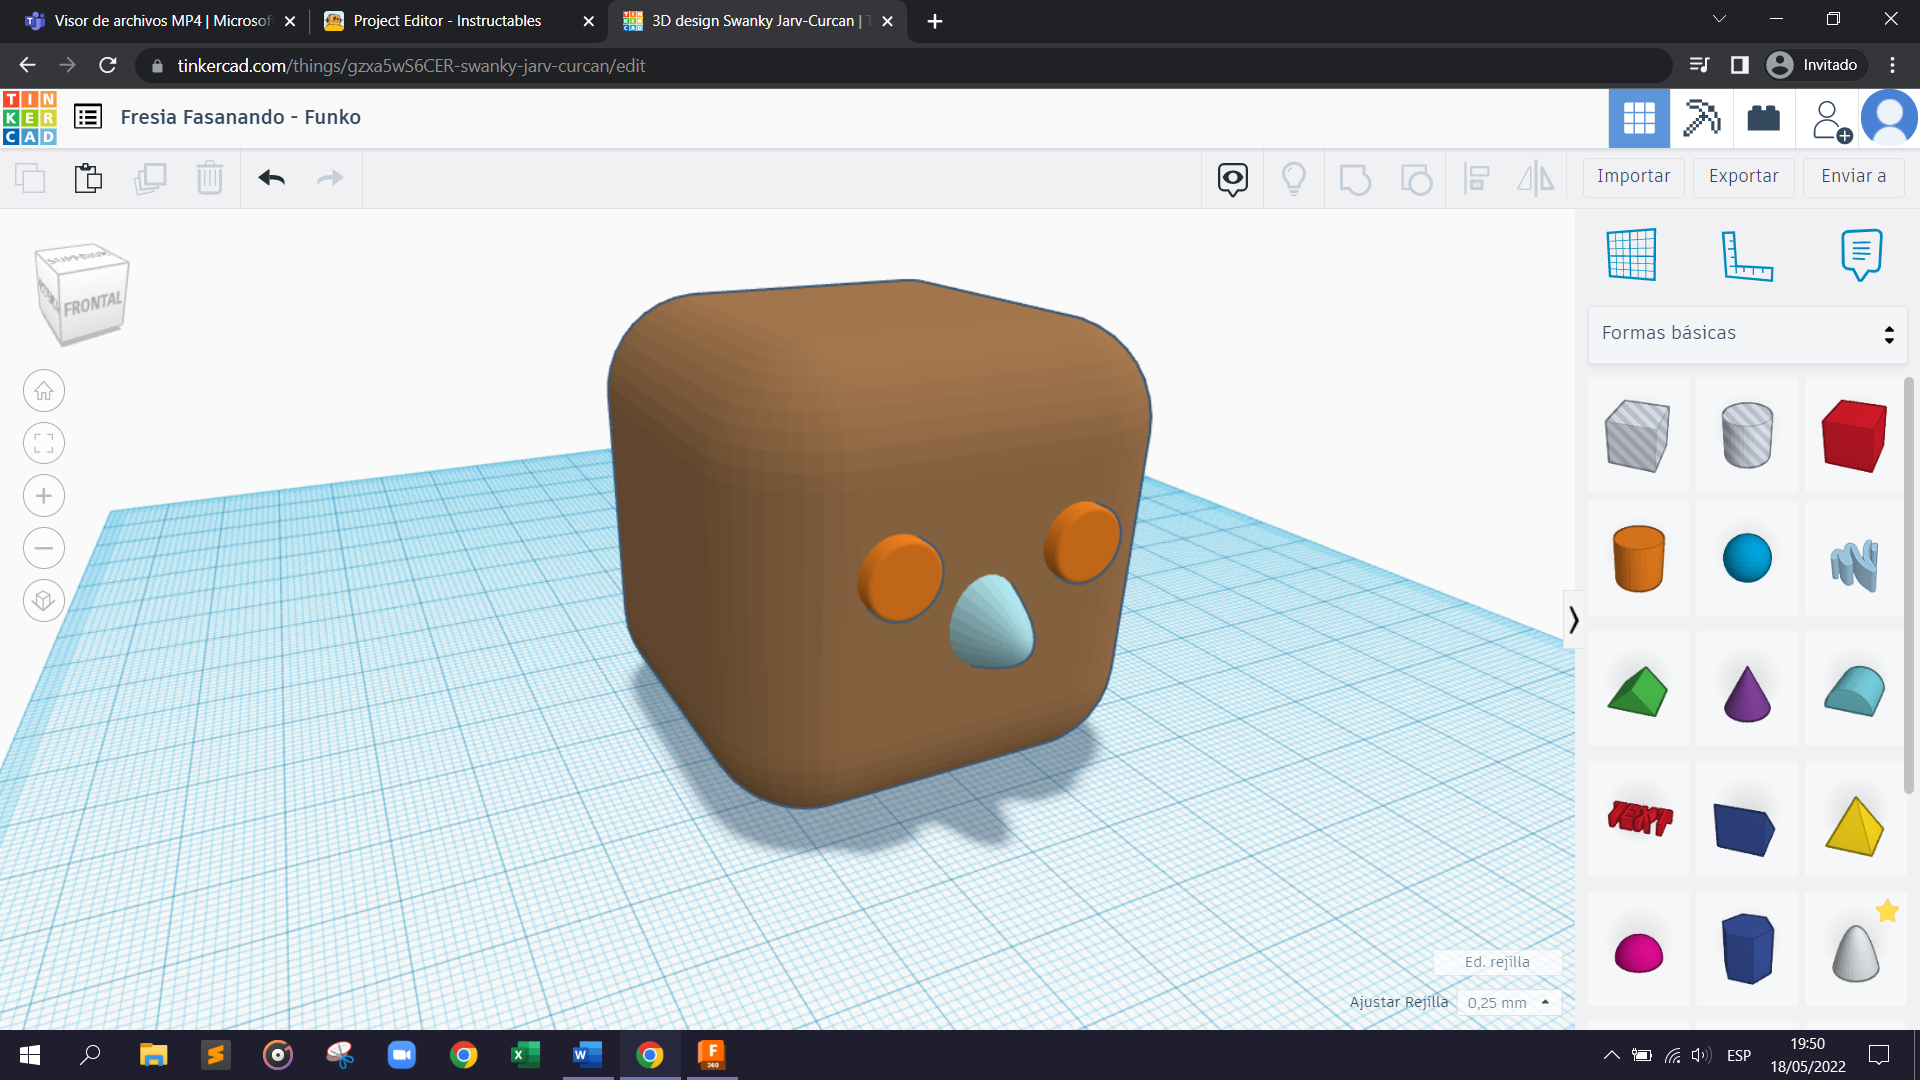The width and height of the screenshot is (1920, 1080).
Task: Click the zoom in plus button
Action: [x=44, y=496]
